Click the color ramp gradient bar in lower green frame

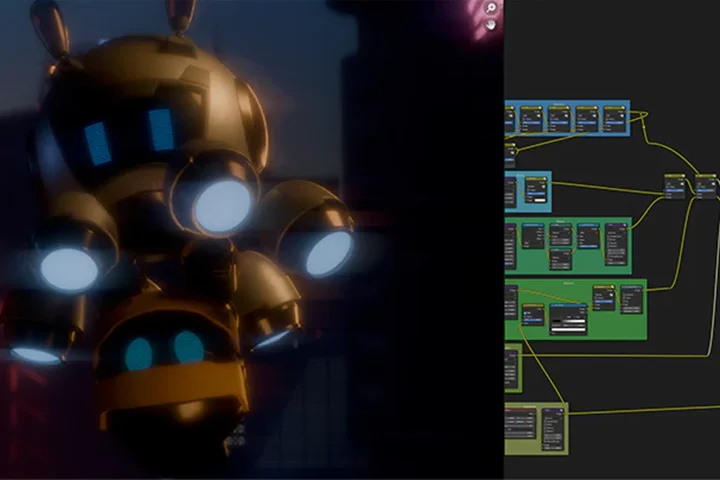569,321
